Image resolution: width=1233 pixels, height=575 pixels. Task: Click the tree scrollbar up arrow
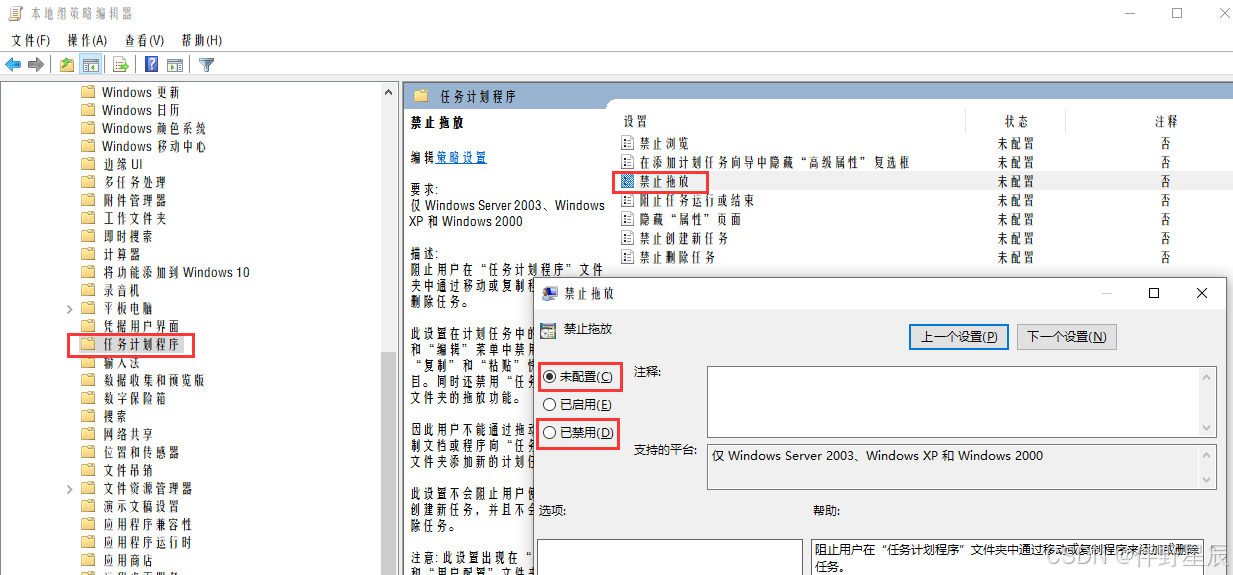coord(389,91)
